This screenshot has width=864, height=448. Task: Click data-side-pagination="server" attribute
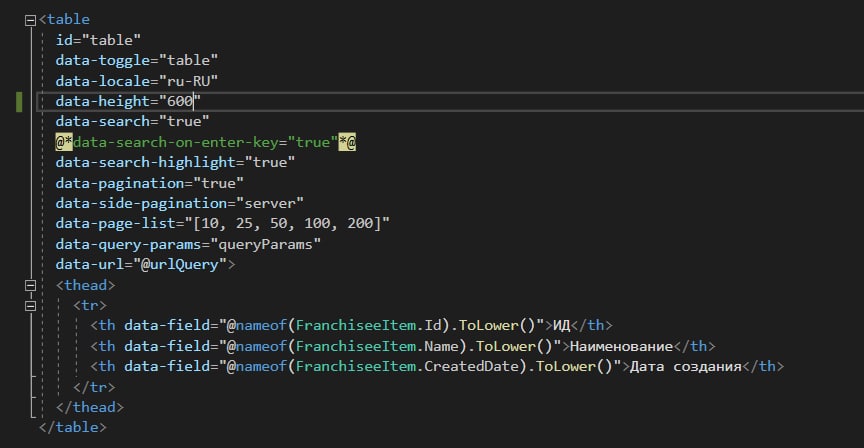click(x=180, y=203)
